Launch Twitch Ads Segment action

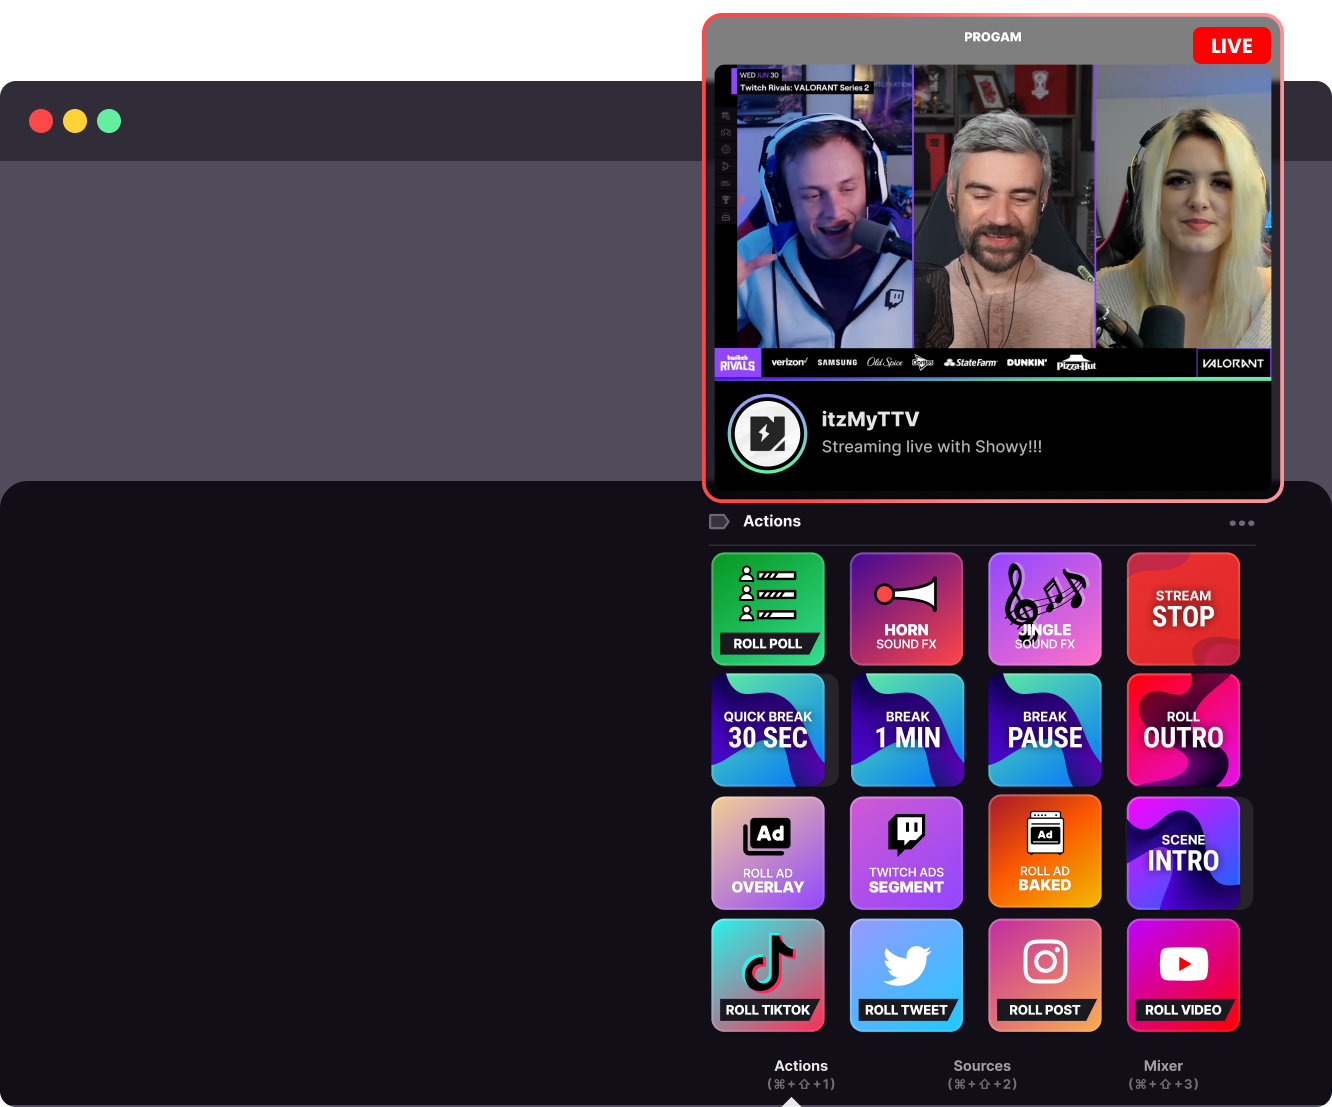(x=906, y=853)
